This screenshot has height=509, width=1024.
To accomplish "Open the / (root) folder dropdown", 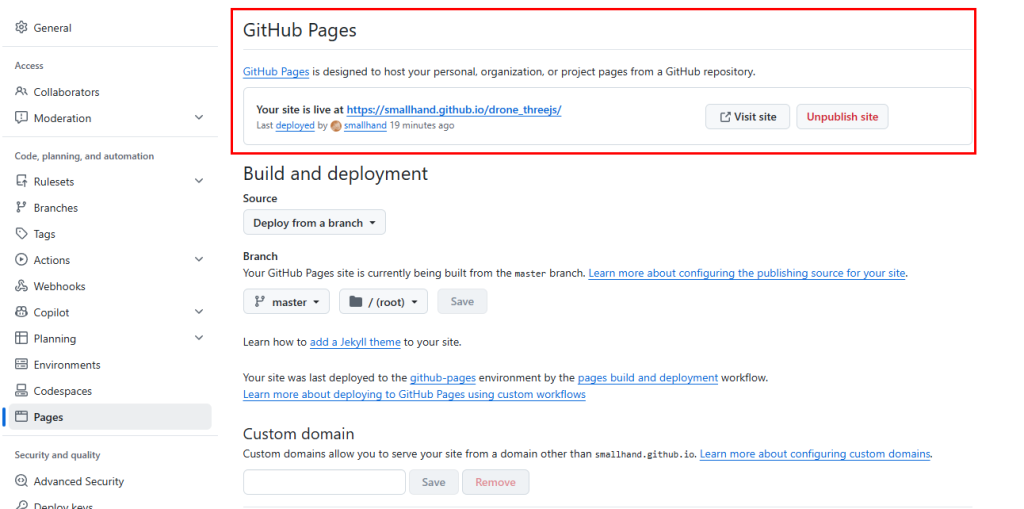I will coord(383,302).
